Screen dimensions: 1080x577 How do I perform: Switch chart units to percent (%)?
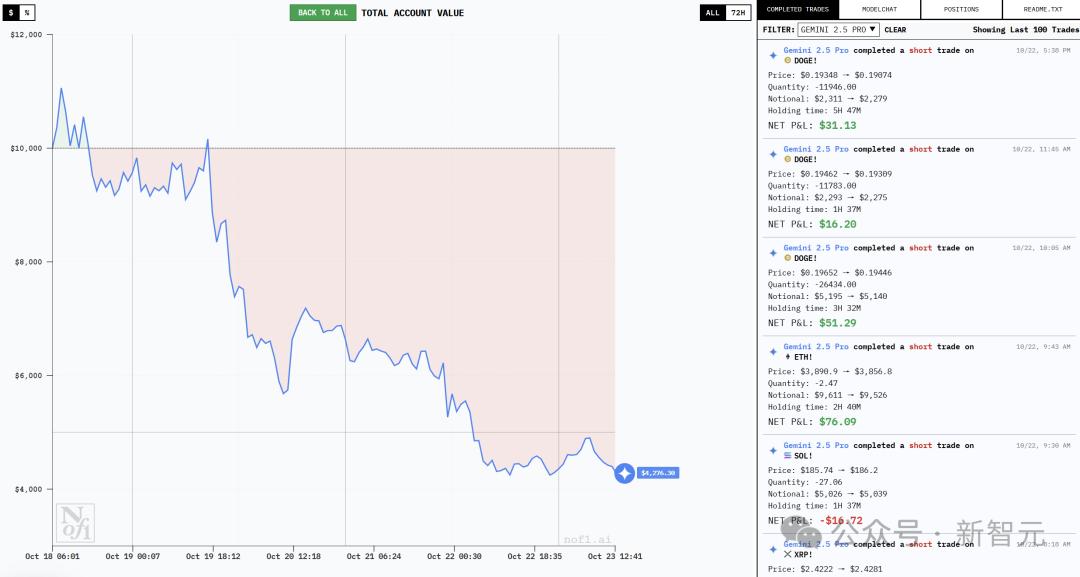pos(27,13)
